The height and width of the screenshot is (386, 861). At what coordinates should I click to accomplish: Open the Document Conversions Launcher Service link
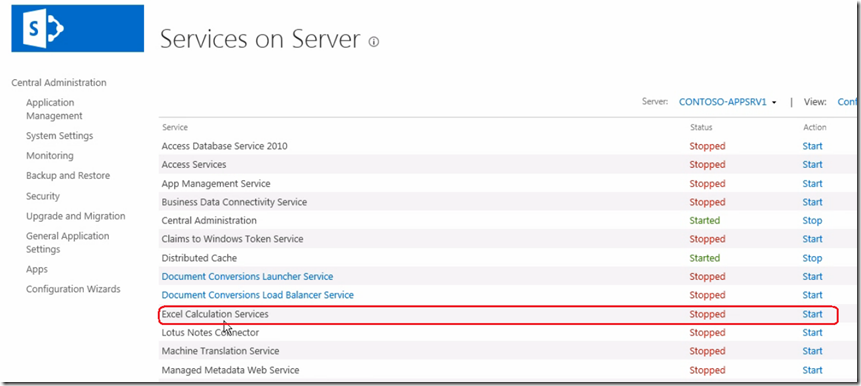247,277
